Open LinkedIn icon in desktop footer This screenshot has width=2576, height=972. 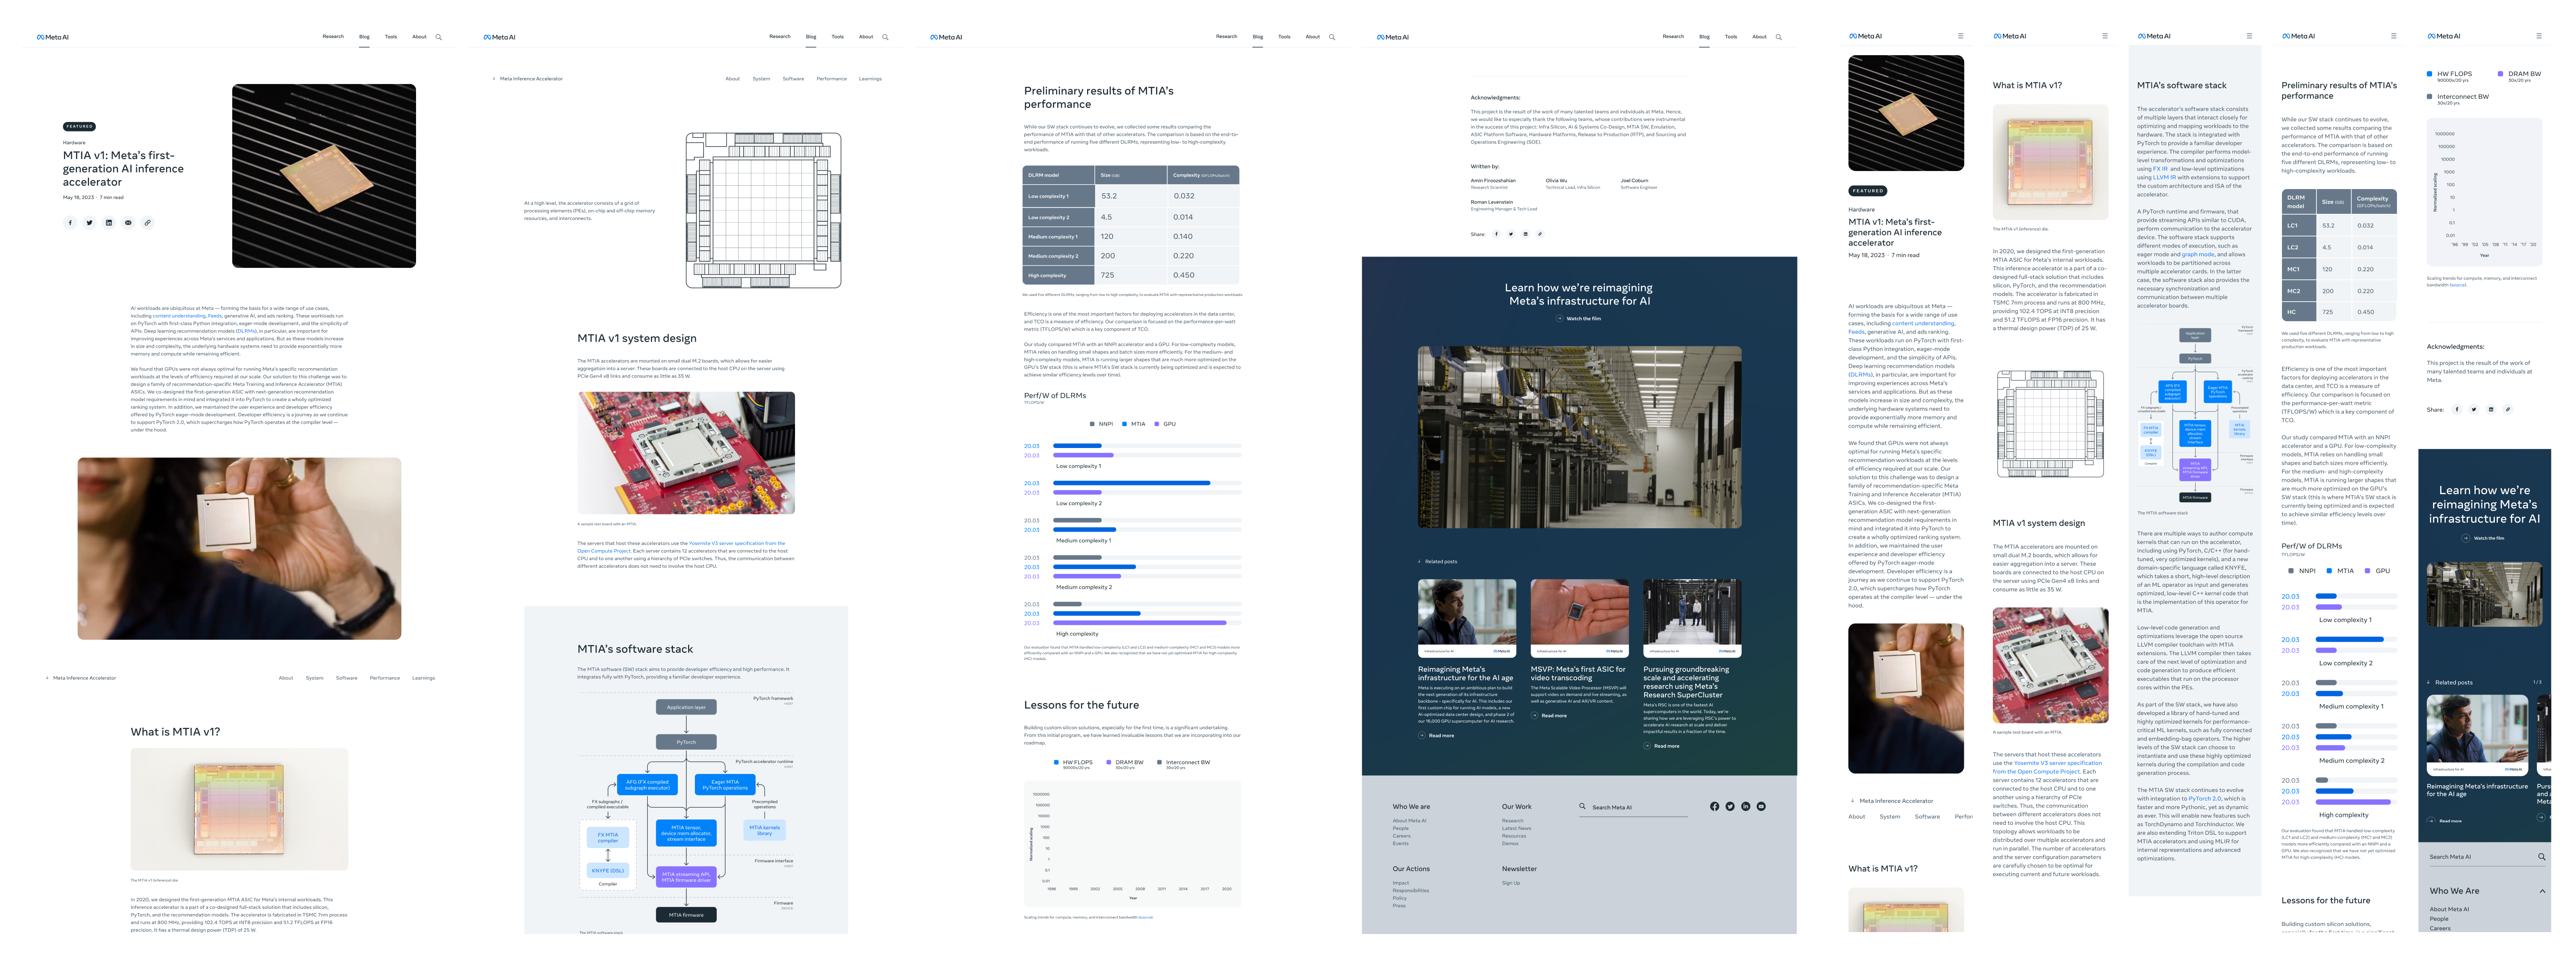(1746, 806)
